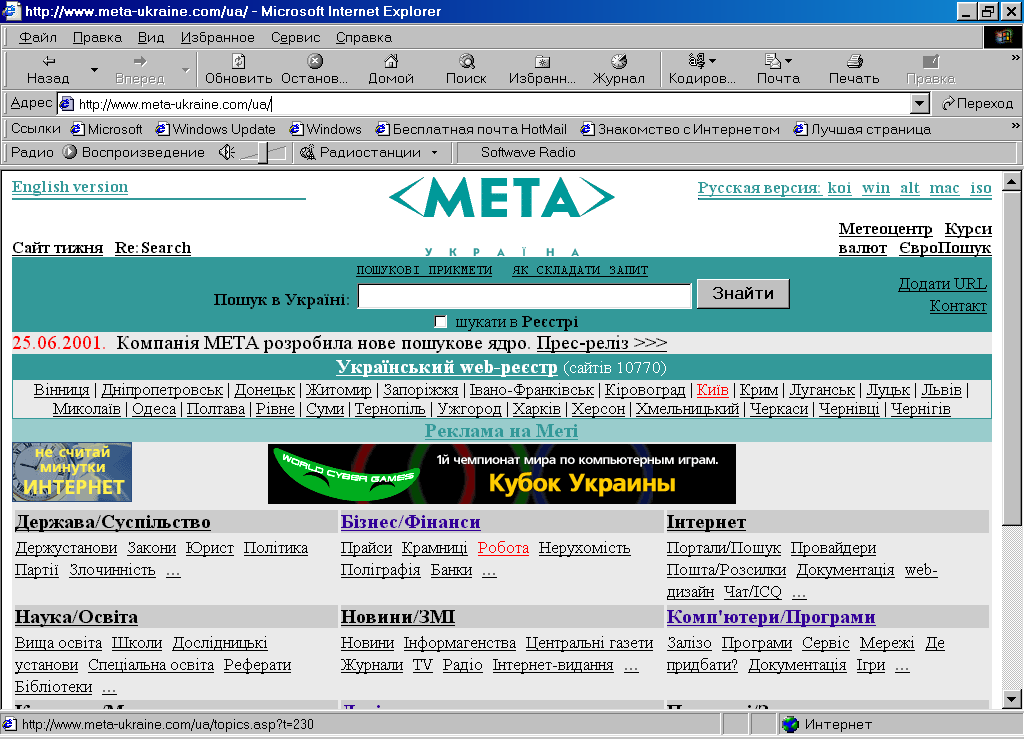
Task: Mute the radio speaker icon
Action: 226,152
